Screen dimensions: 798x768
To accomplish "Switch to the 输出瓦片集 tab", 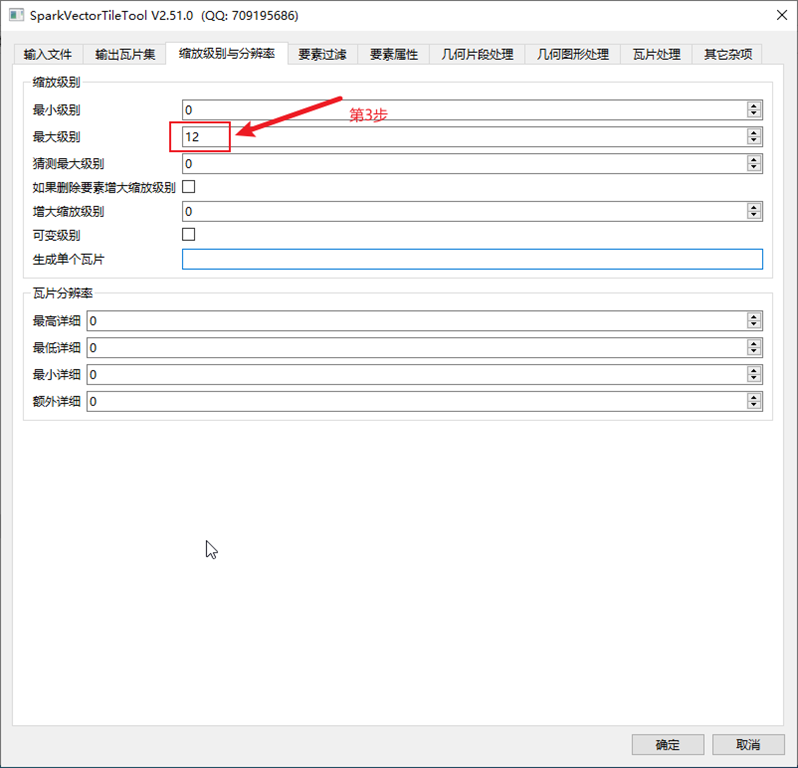I will click(124, 54).
